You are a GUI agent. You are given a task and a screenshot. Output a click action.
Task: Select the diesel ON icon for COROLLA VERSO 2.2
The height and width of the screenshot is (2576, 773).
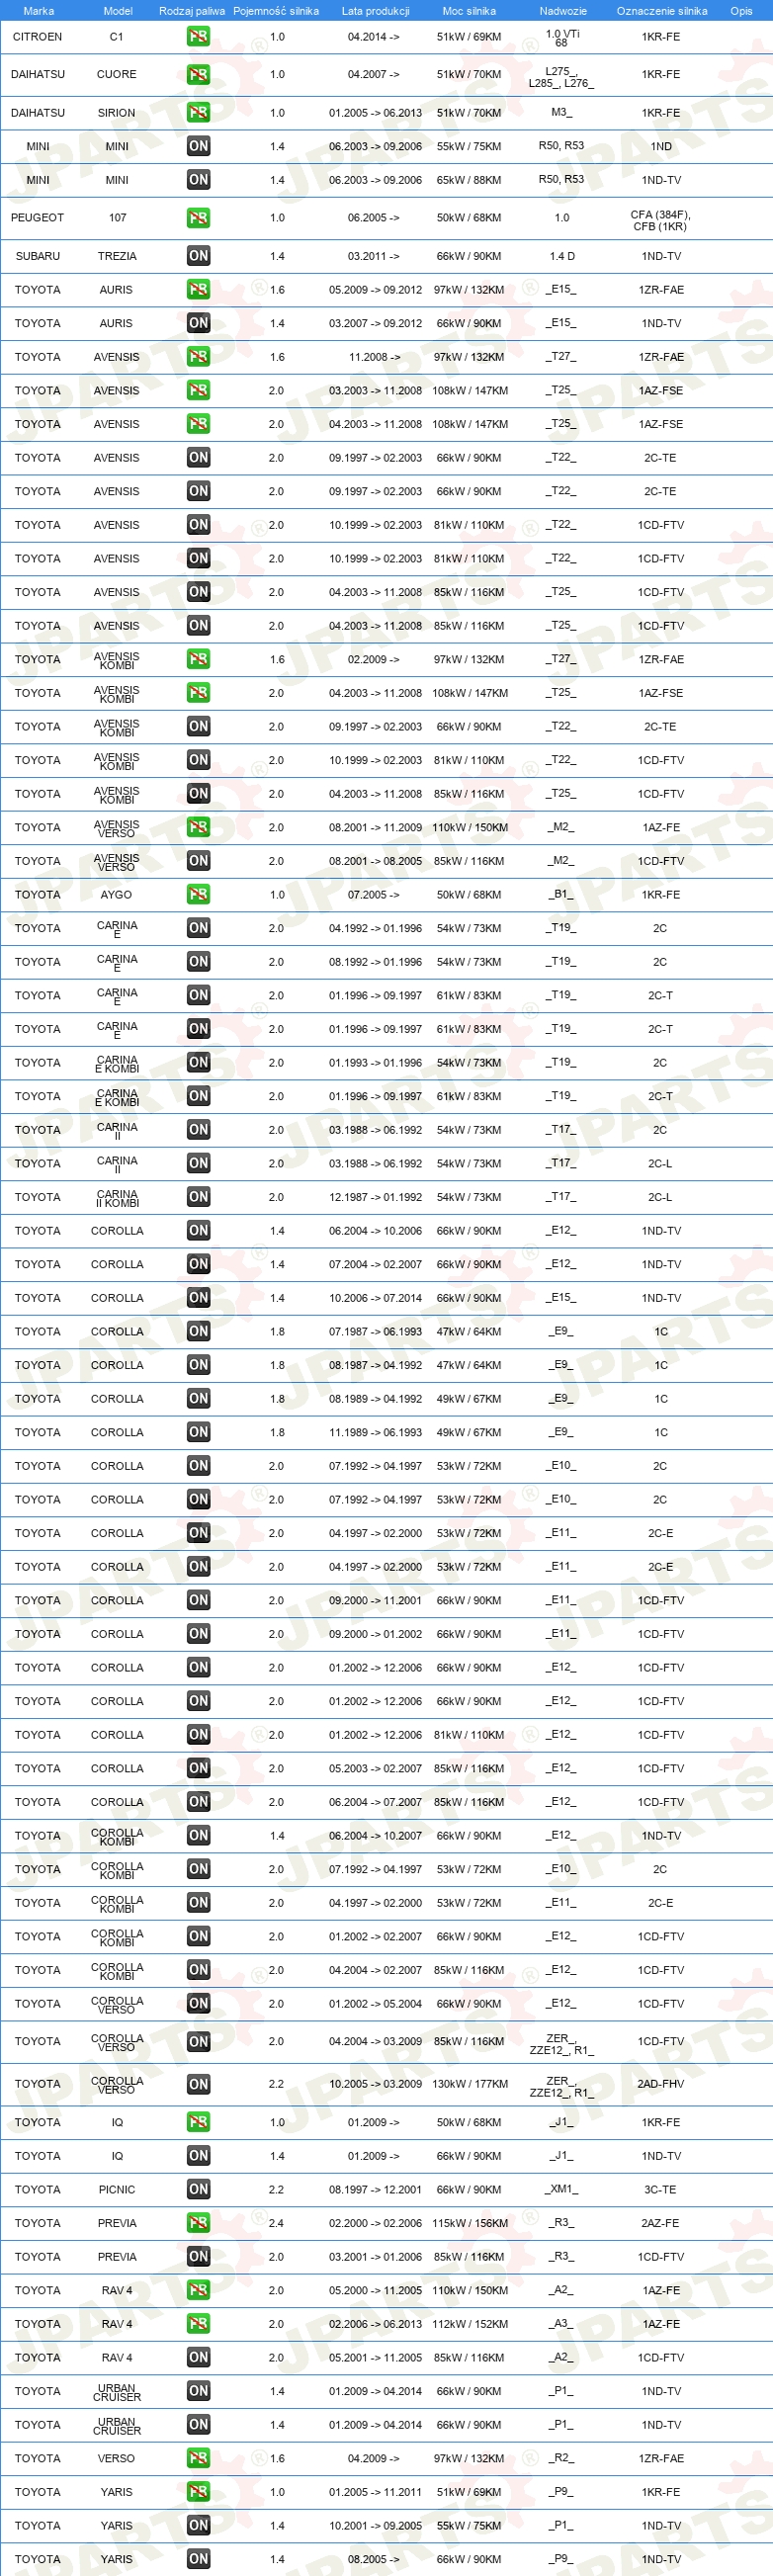click(198, 2085)
